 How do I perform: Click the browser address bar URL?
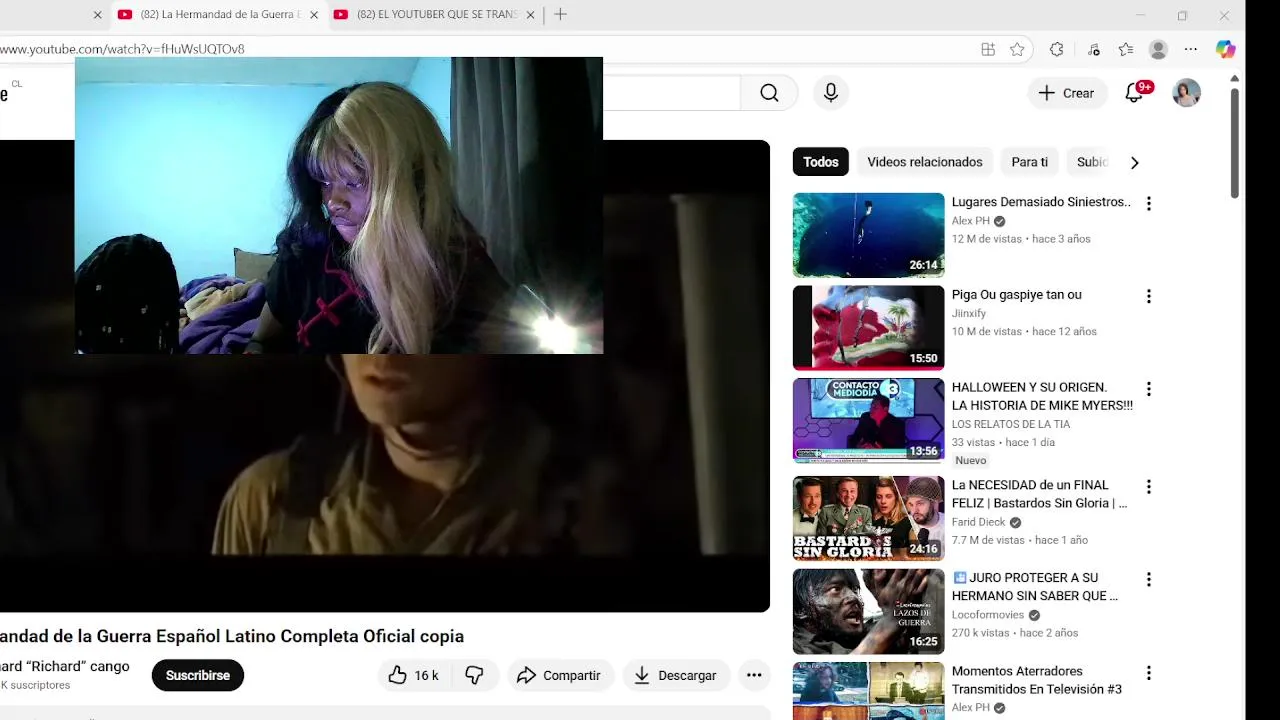pyautogui.click(x=122, y=49)
